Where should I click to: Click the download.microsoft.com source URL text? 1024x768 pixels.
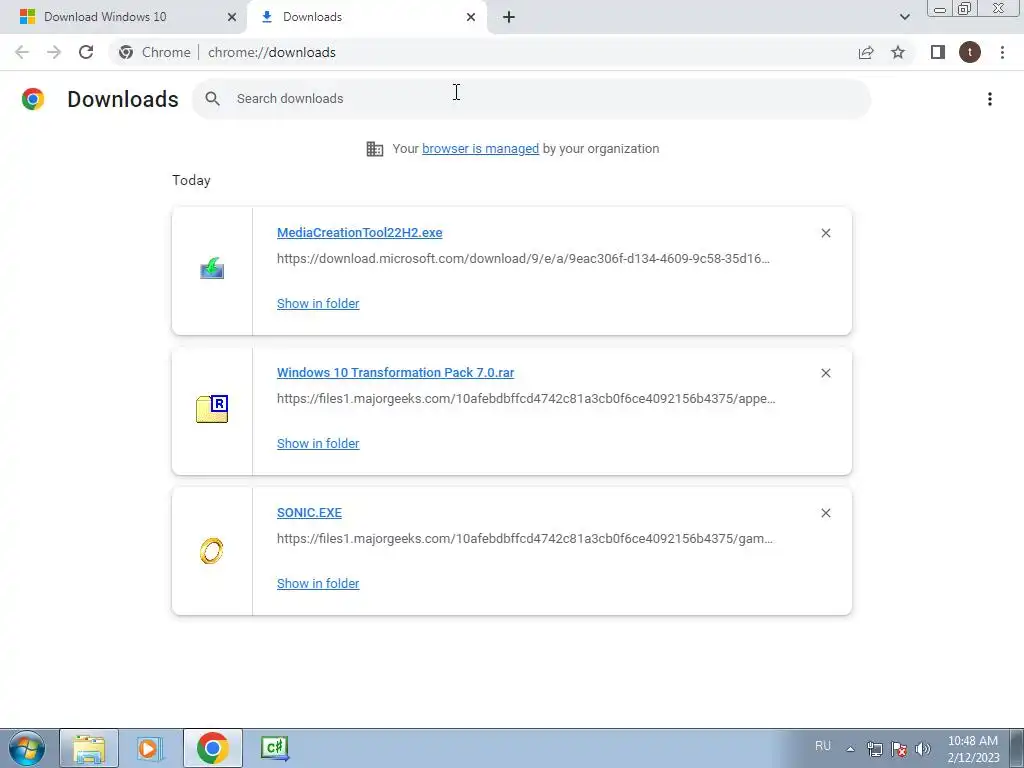[x=523, y=259]
